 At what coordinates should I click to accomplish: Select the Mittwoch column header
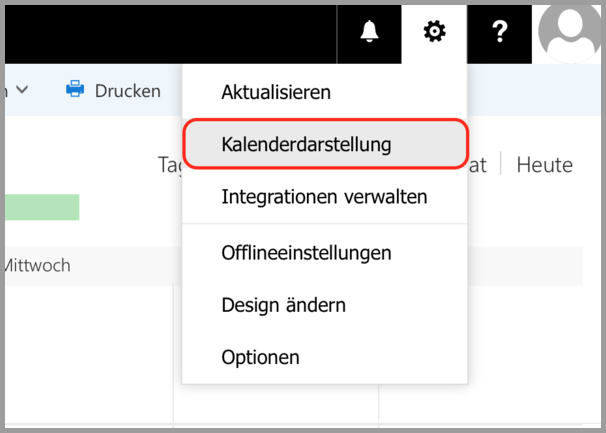[38, 266]
